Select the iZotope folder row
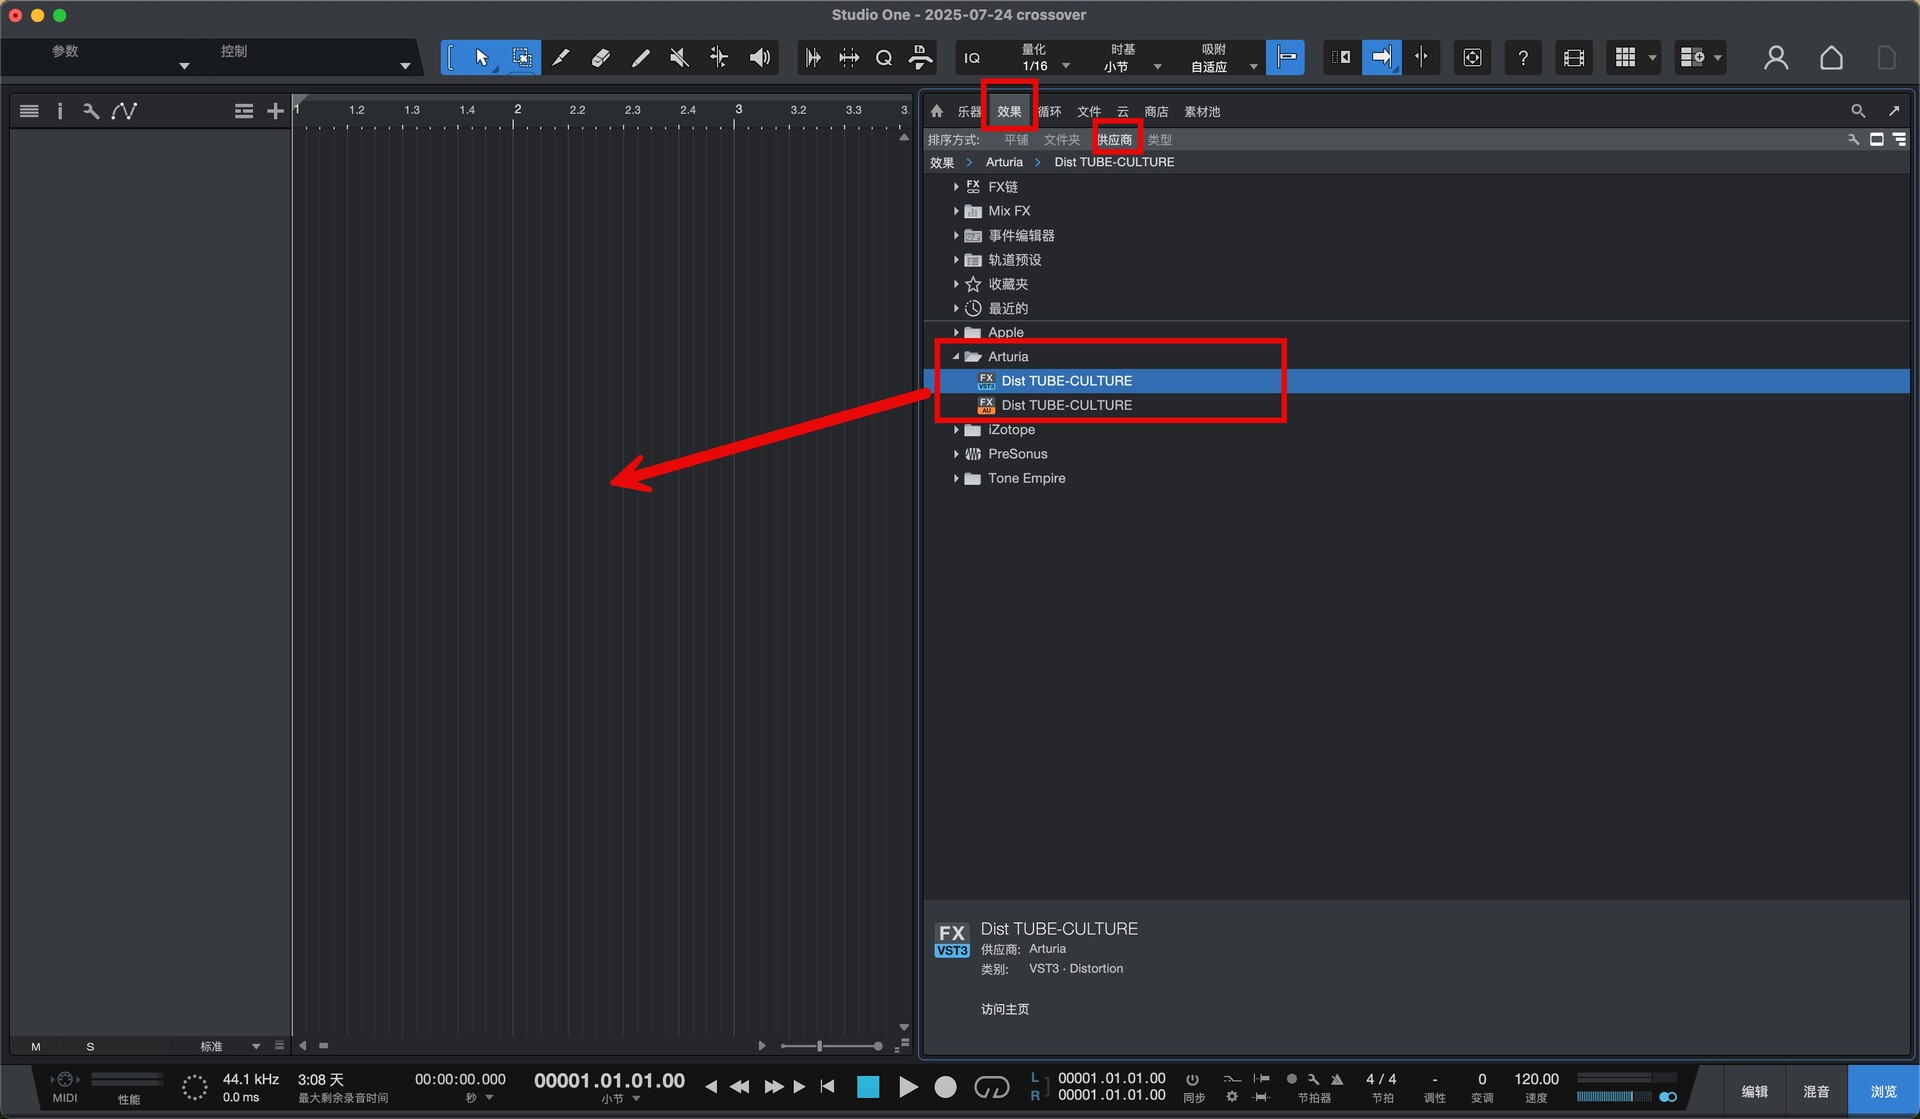Screen dimensions: 1920x1119 tap(1416, 430)
